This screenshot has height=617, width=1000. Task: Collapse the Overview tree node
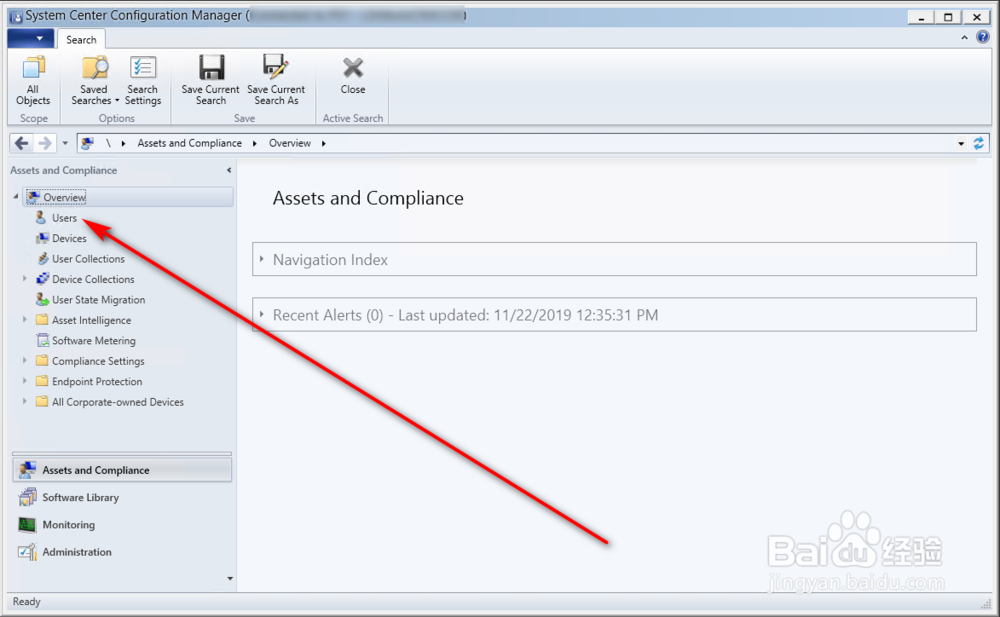coord(16,197)
